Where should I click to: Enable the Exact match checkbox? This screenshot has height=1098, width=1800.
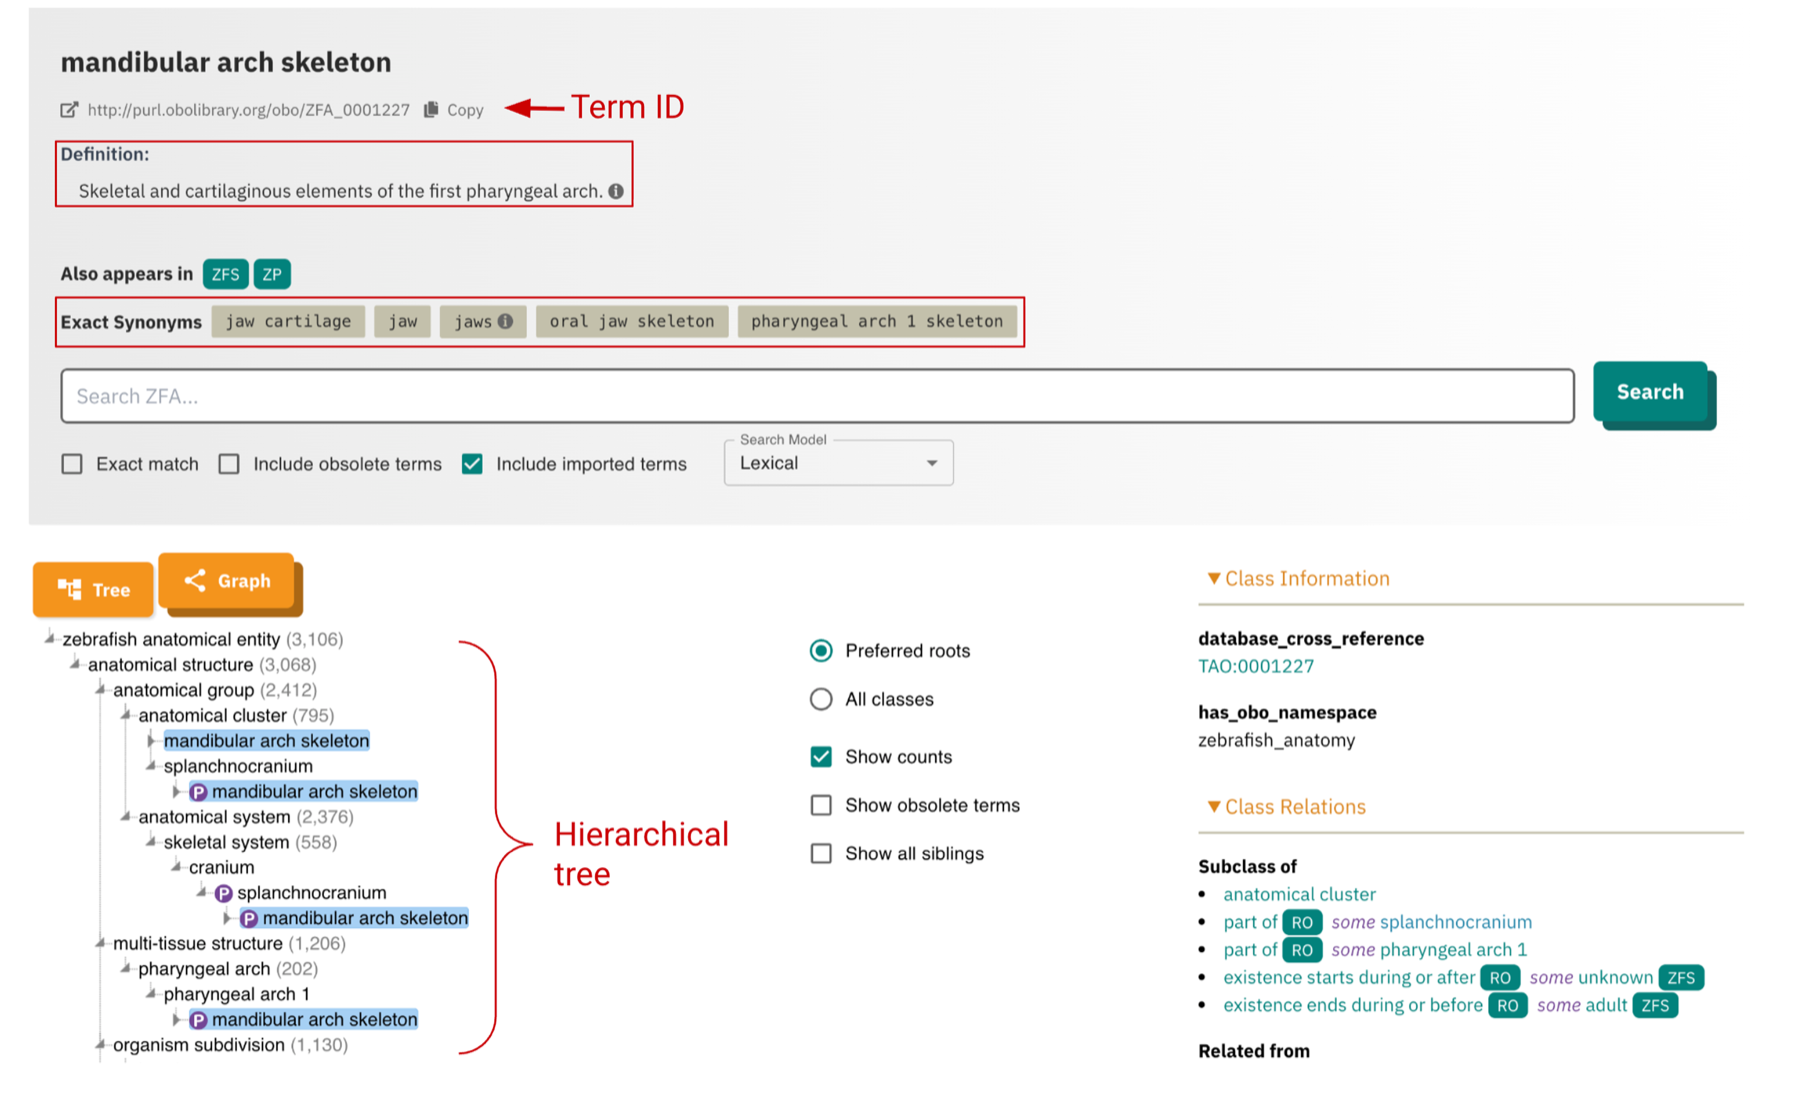tap(72, 464)
